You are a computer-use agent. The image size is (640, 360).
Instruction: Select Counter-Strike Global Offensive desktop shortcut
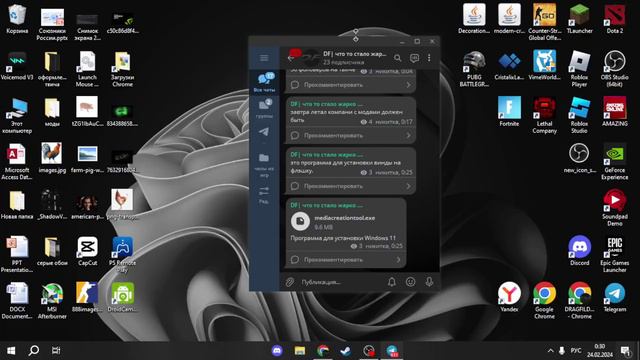tap(544, 22)
